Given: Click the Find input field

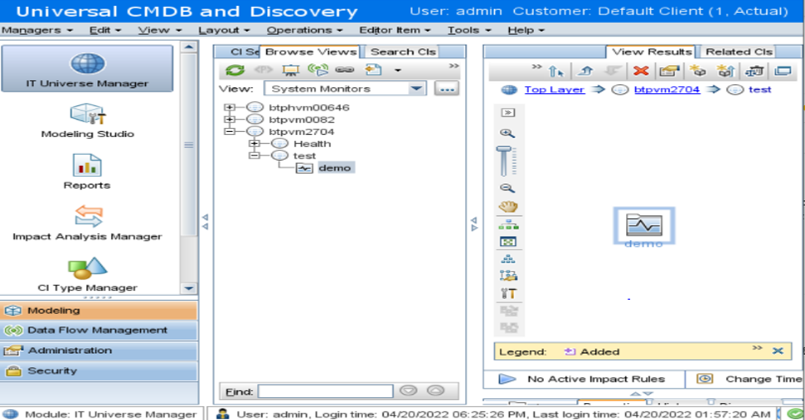Looking at the screenshot, I should [325, 391].
